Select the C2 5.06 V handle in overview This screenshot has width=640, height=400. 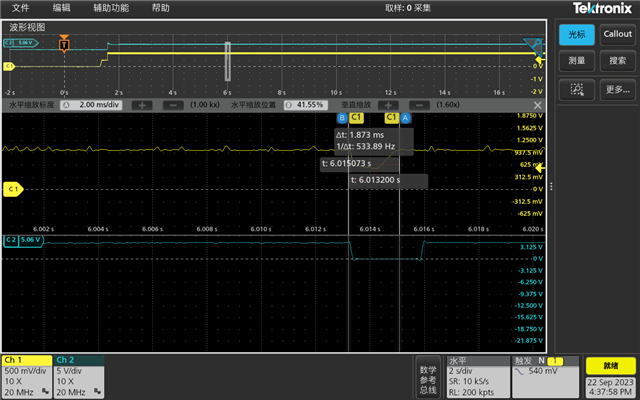coord(20,42)
